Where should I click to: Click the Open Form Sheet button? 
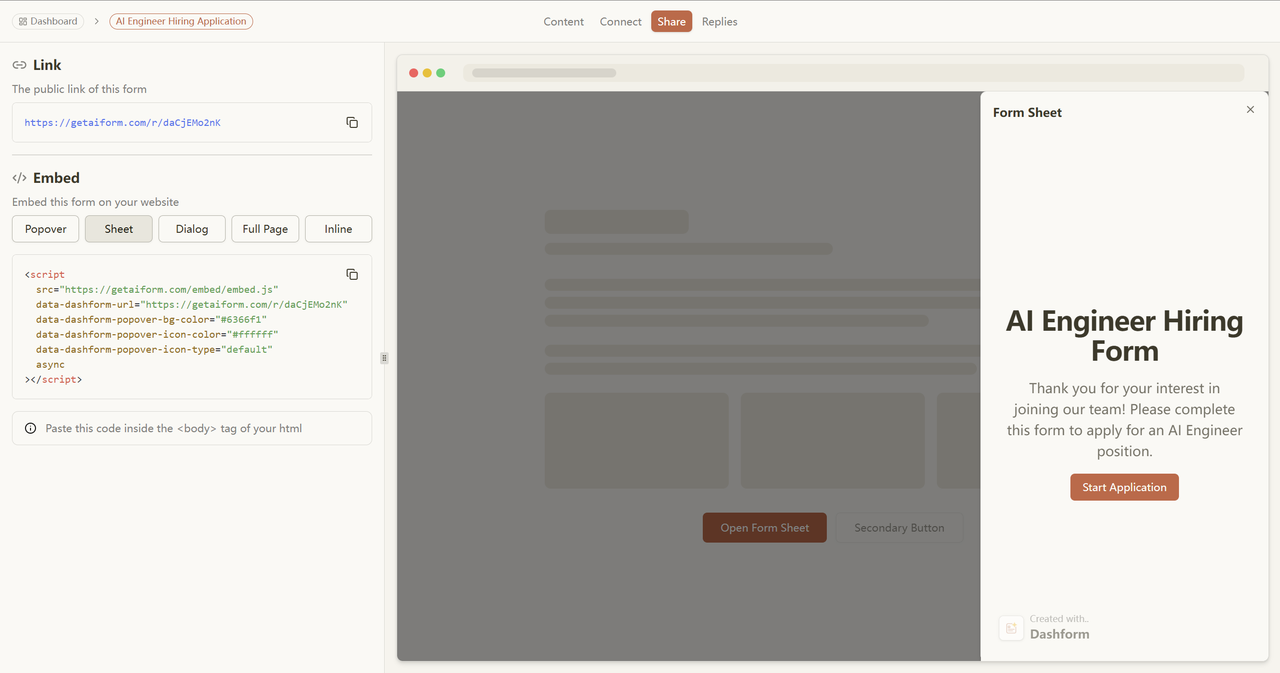765,528
